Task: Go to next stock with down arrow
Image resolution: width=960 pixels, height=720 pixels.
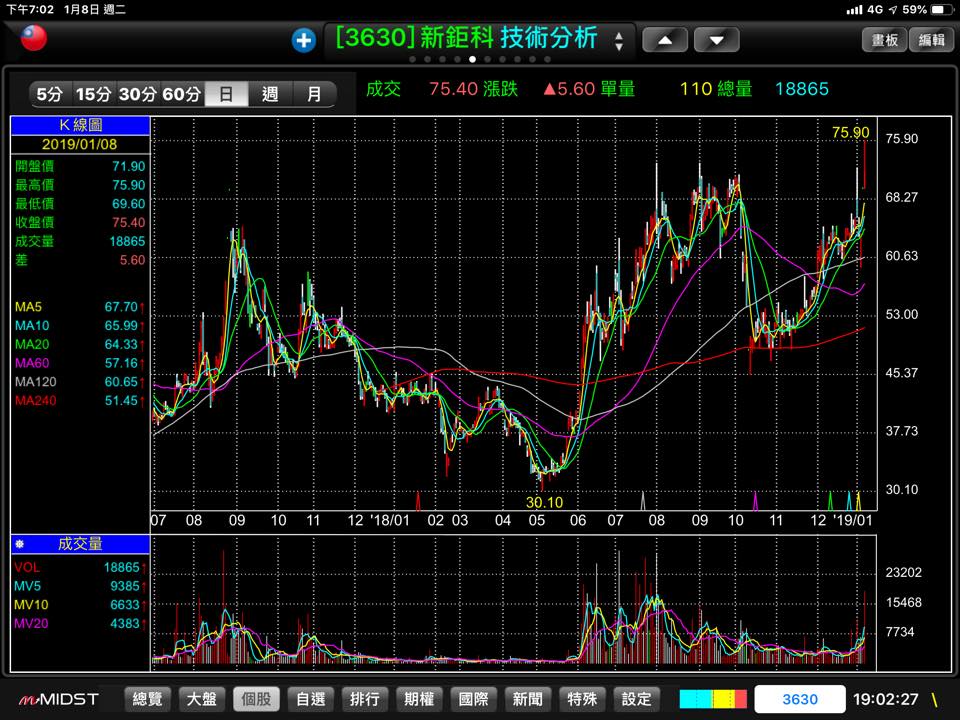Action: click(x=716, y=40)
